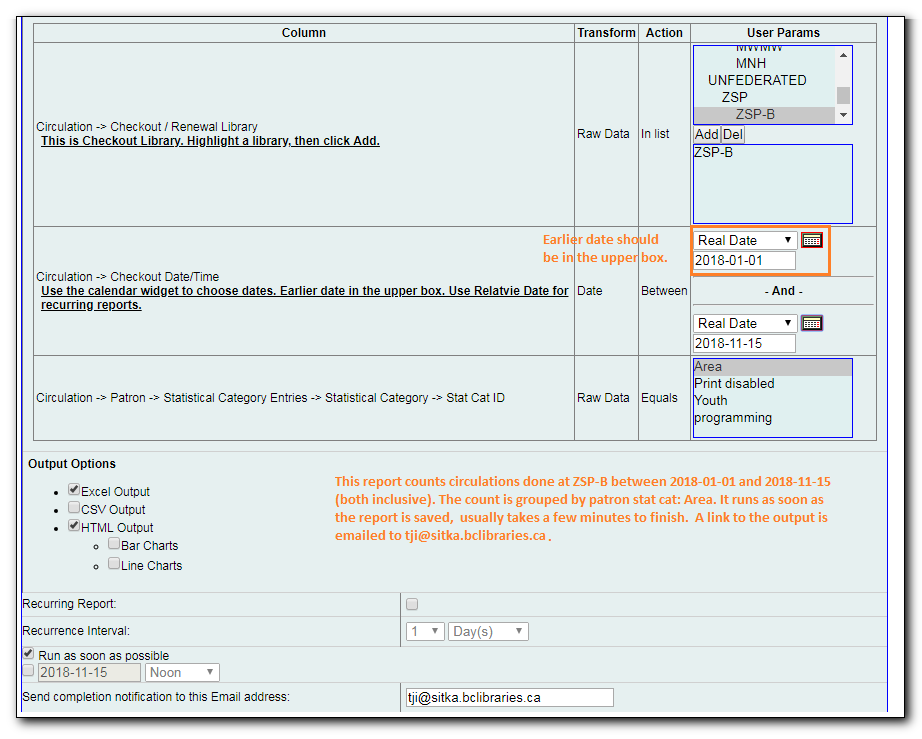Enable Line Charts option
922x739 pixels.
point(114,564)
